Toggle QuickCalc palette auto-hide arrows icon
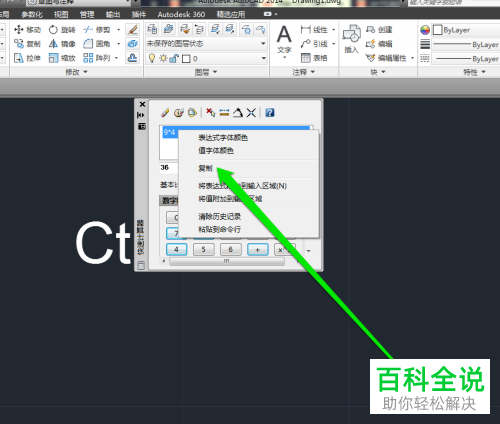The height and width of the screenshot is (424, 500). (141, 115)
